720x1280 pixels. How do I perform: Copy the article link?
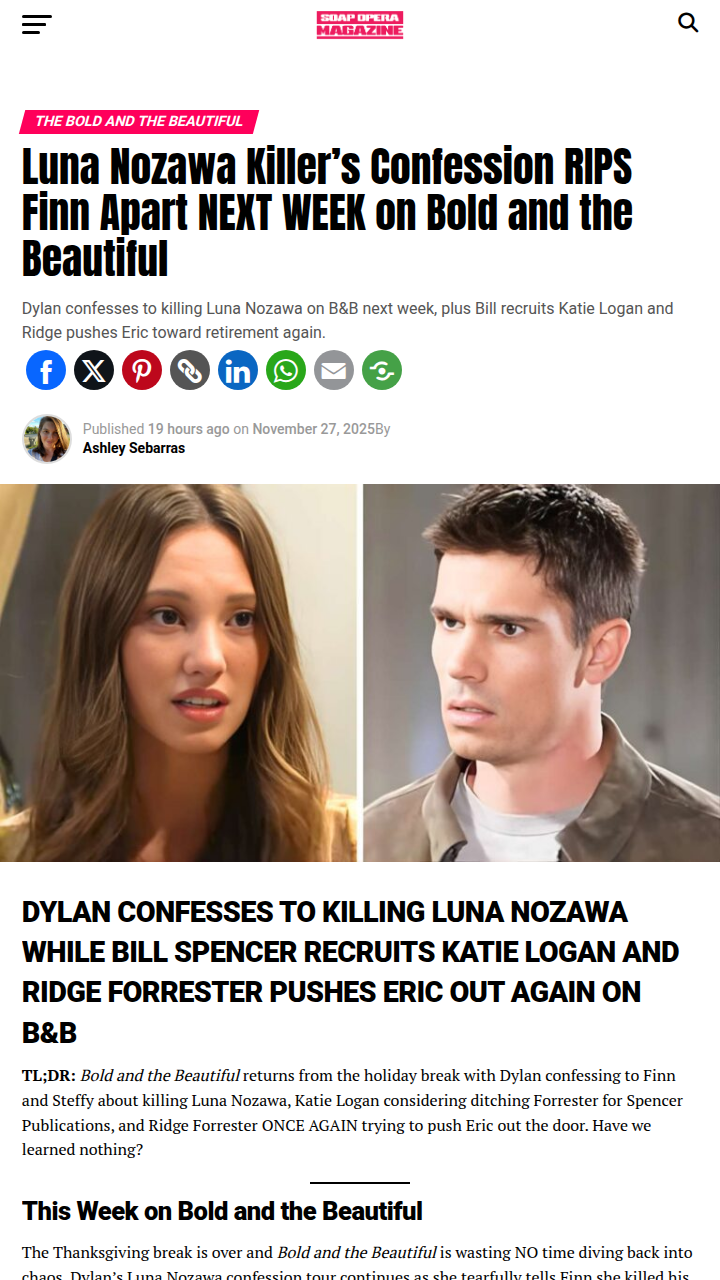click(x=190, y=370)
